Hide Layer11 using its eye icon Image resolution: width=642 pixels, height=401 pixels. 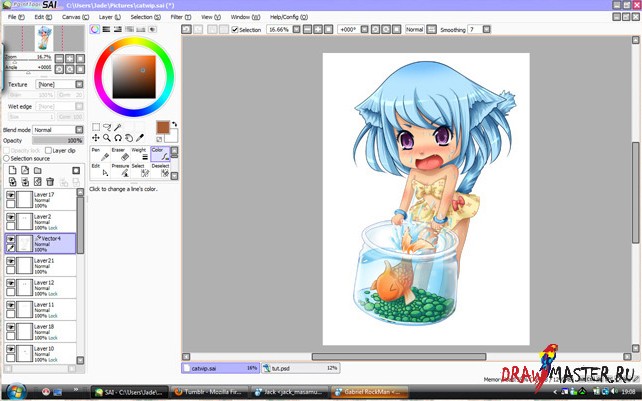pos(11,305)
